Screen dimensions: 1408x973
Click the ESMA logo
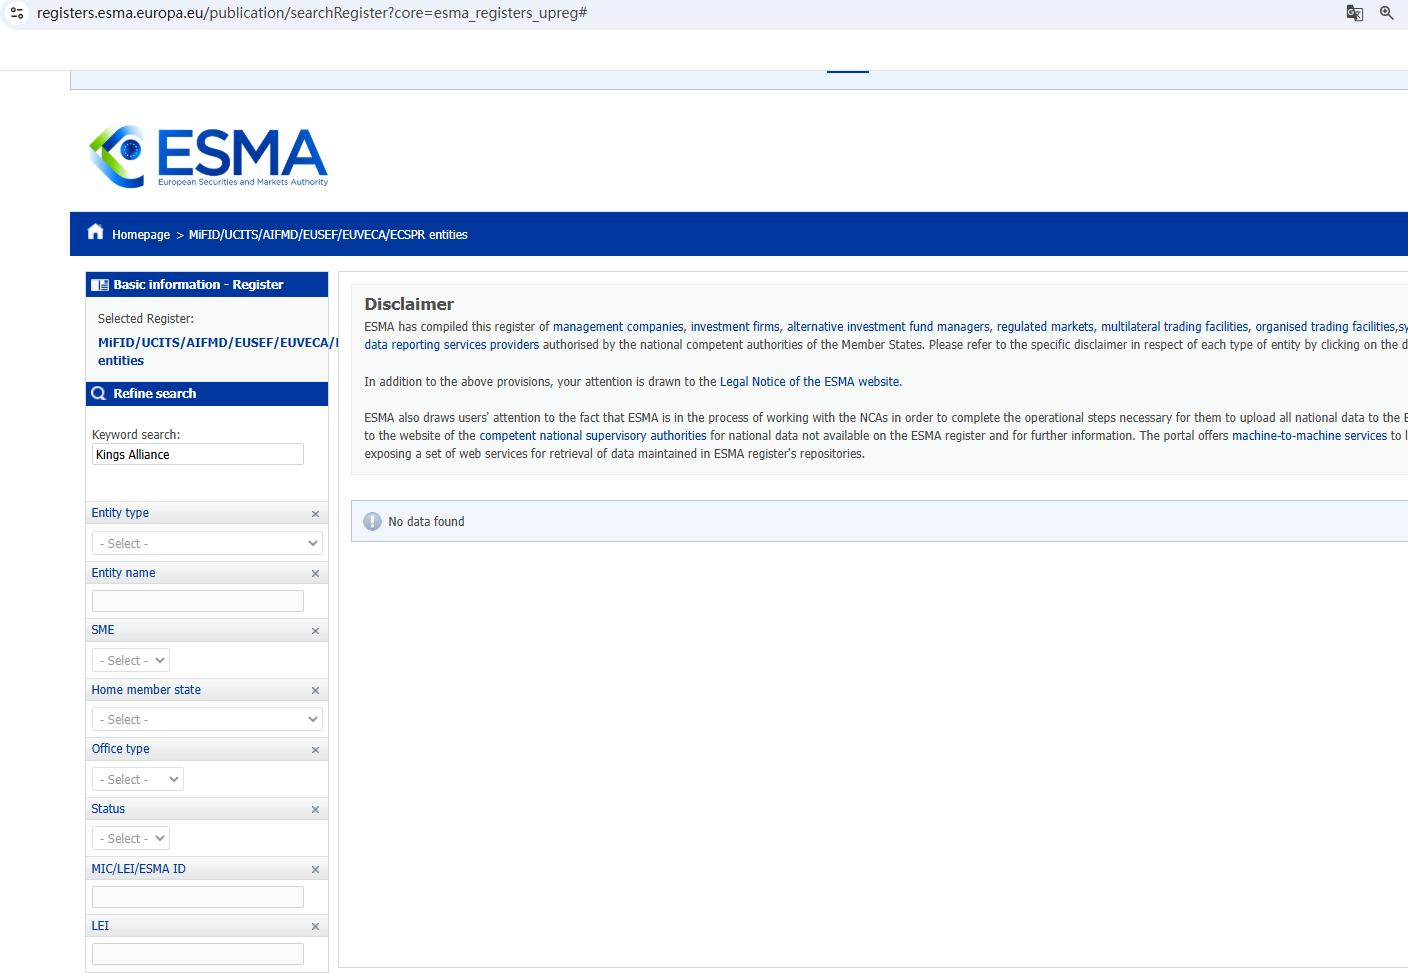[x=208, y=156]
